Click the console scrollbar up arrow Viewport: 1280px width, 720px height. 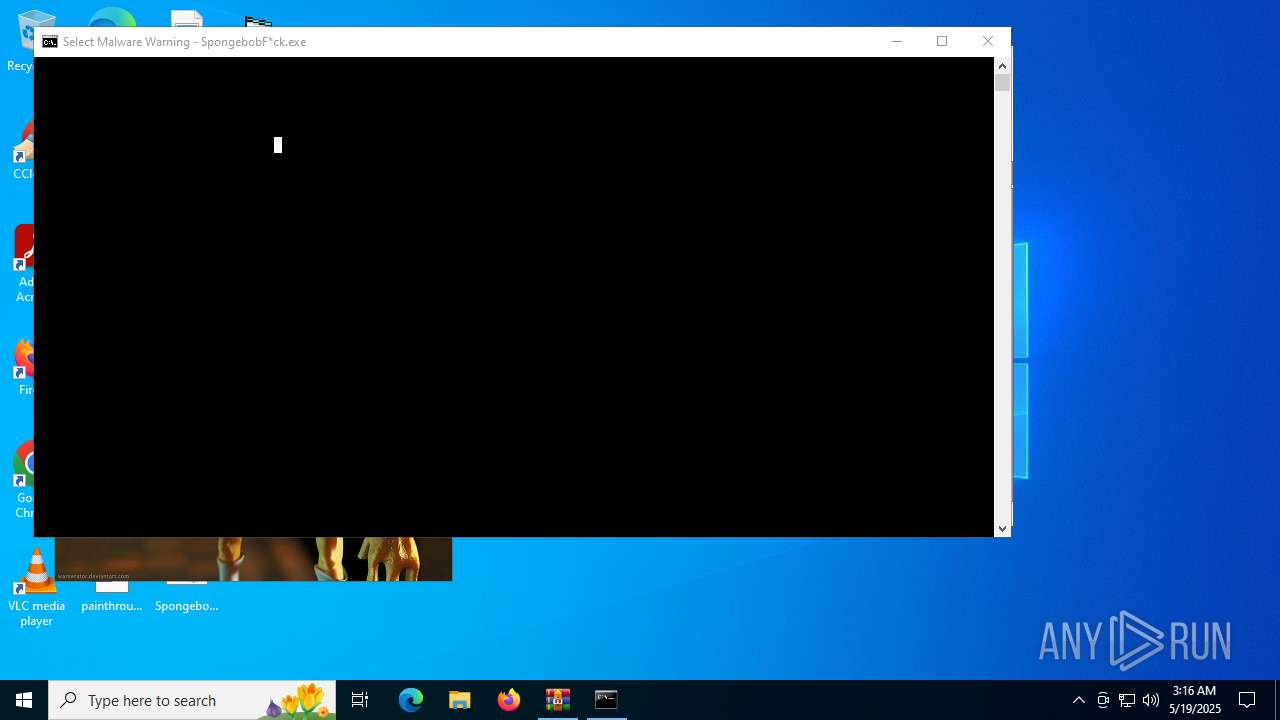(1002, 66)
